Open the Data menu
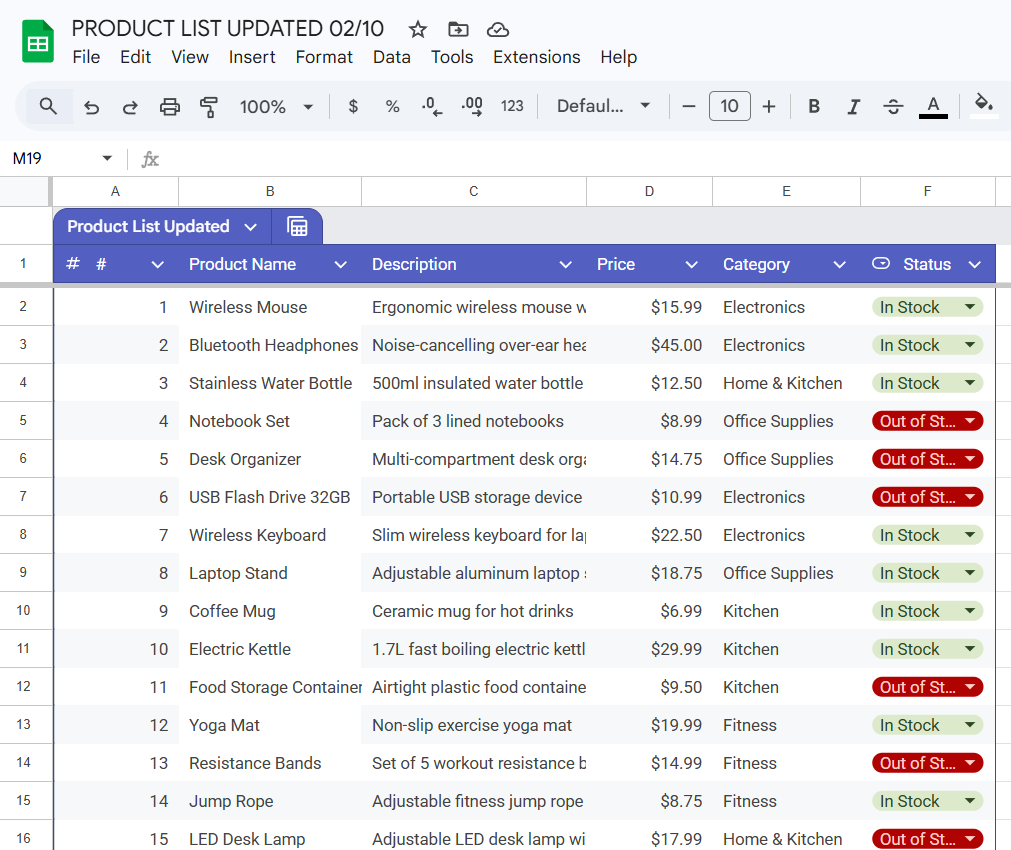Screen dimensions: 1011x850 click(391, 57)
